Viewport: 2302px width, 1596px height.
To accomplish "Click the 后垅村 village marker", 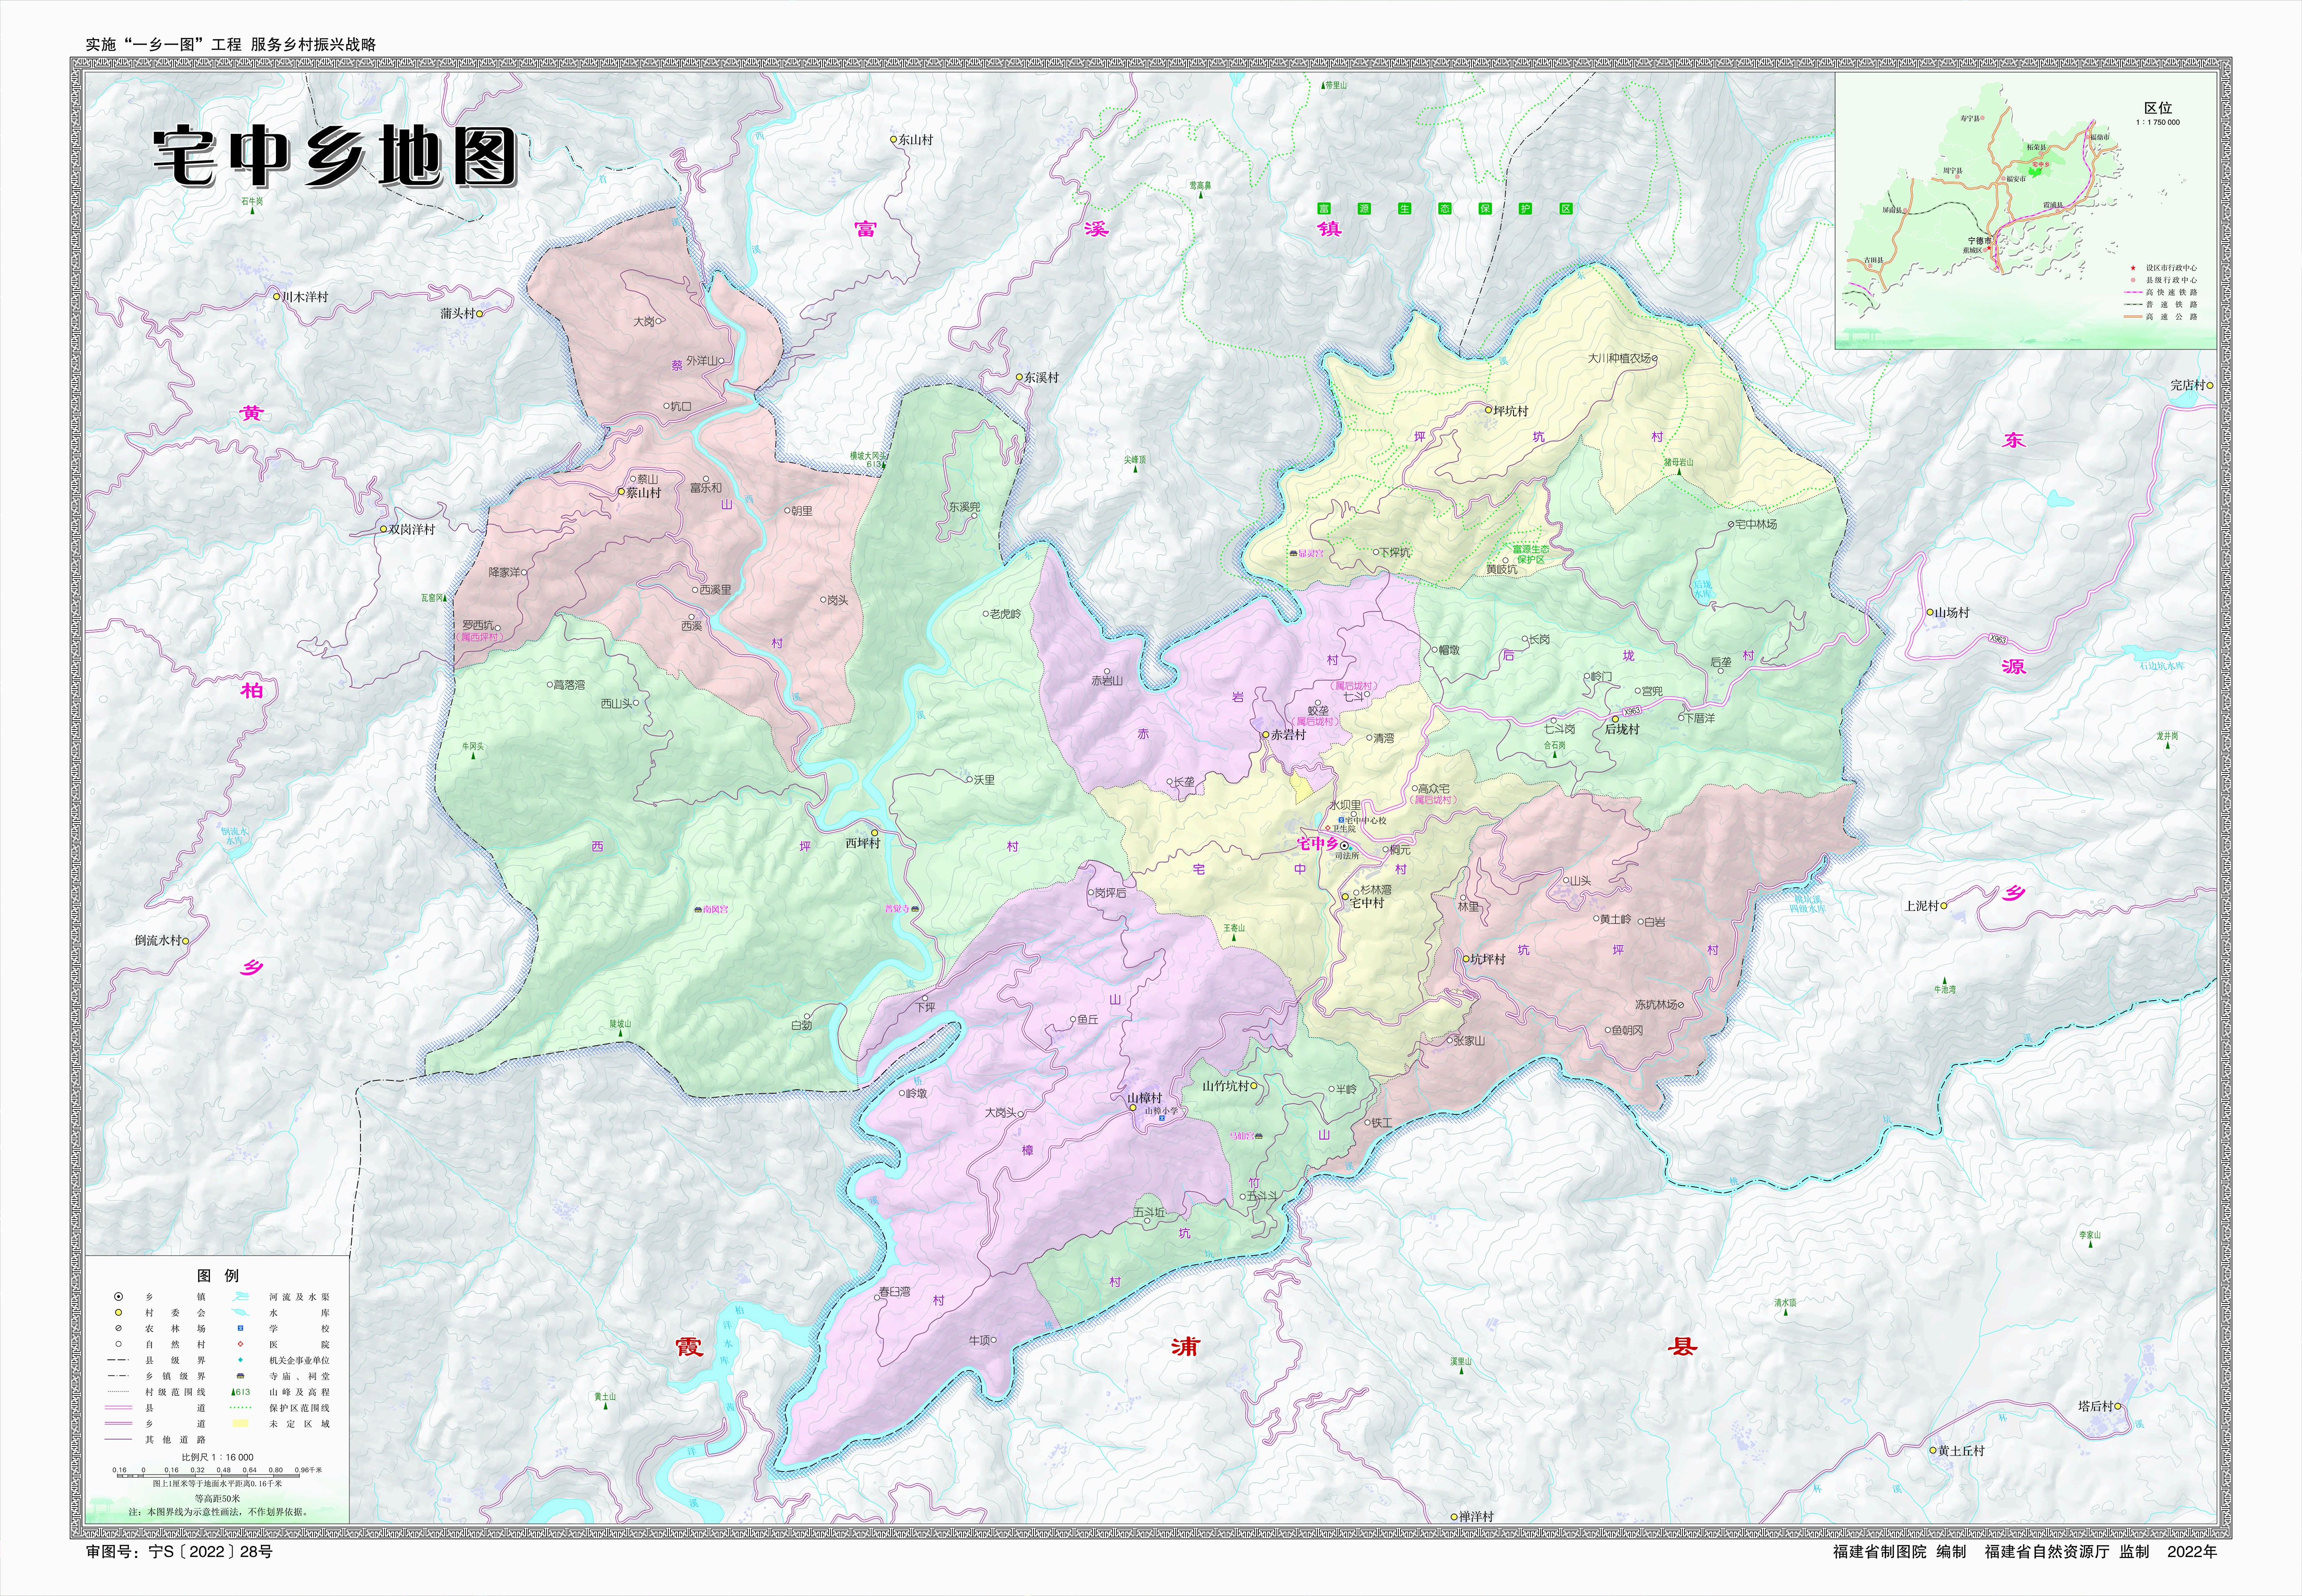I will click(1614, 718).
